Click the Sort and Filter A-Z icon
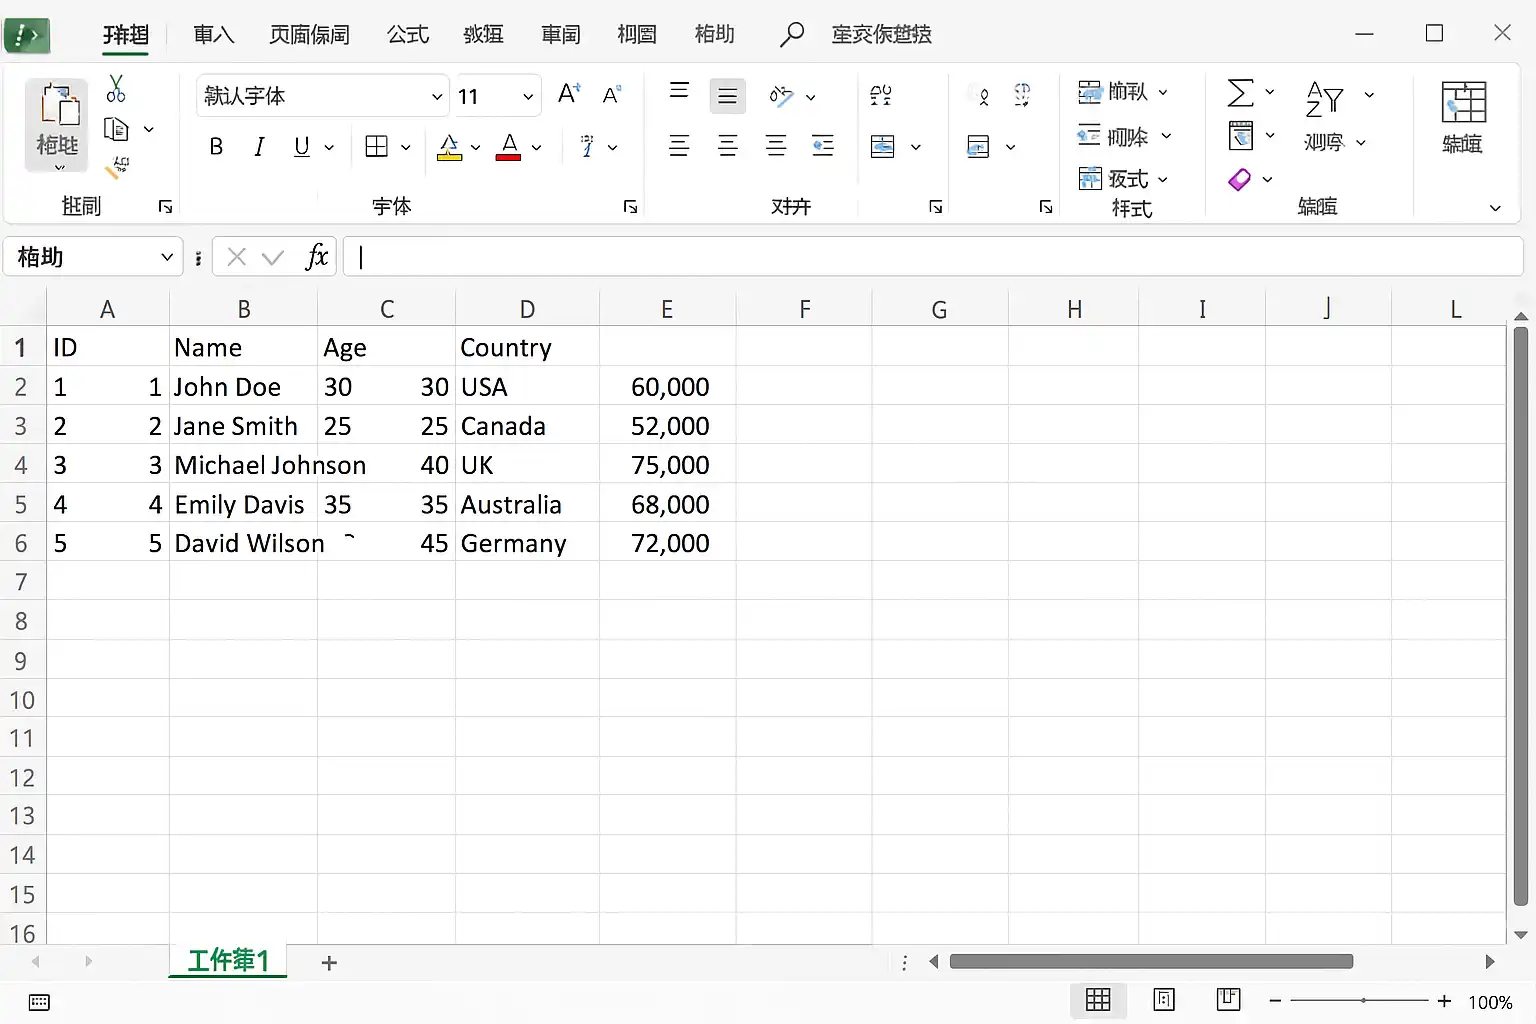 pyautogui.click(x=1325, y=98)
